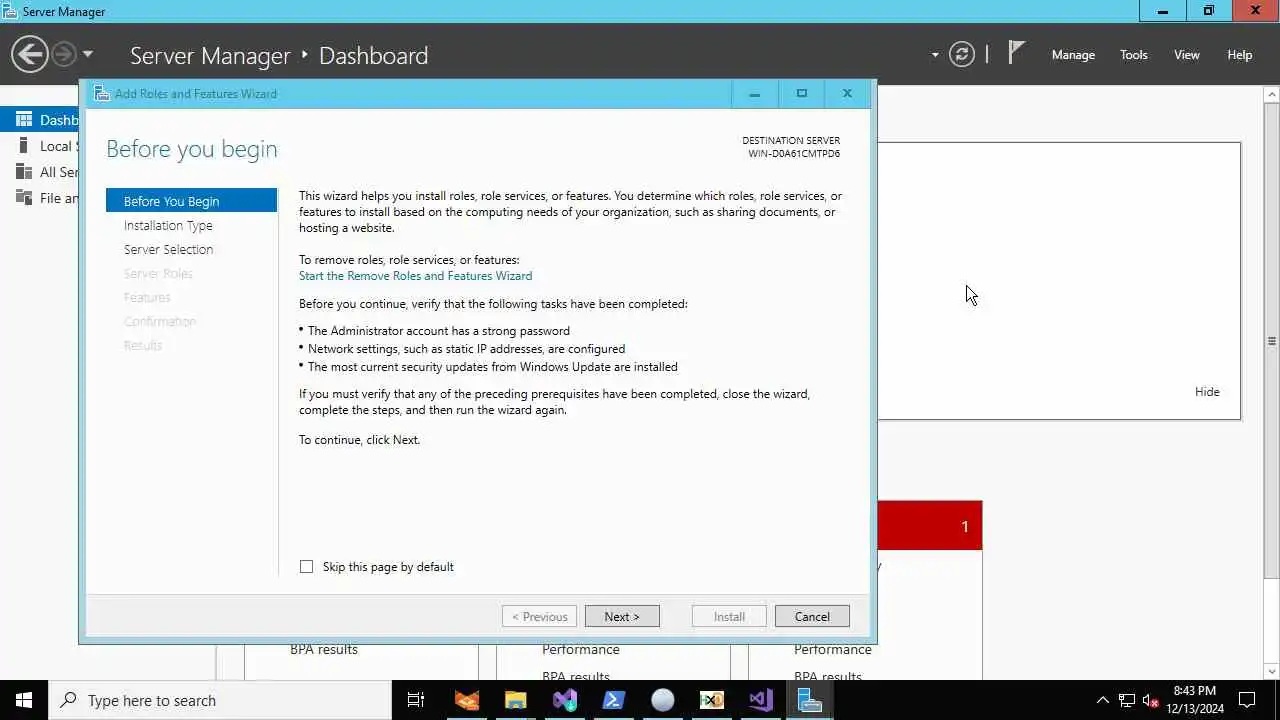Open BPA results under left role tile

(324, 650)
